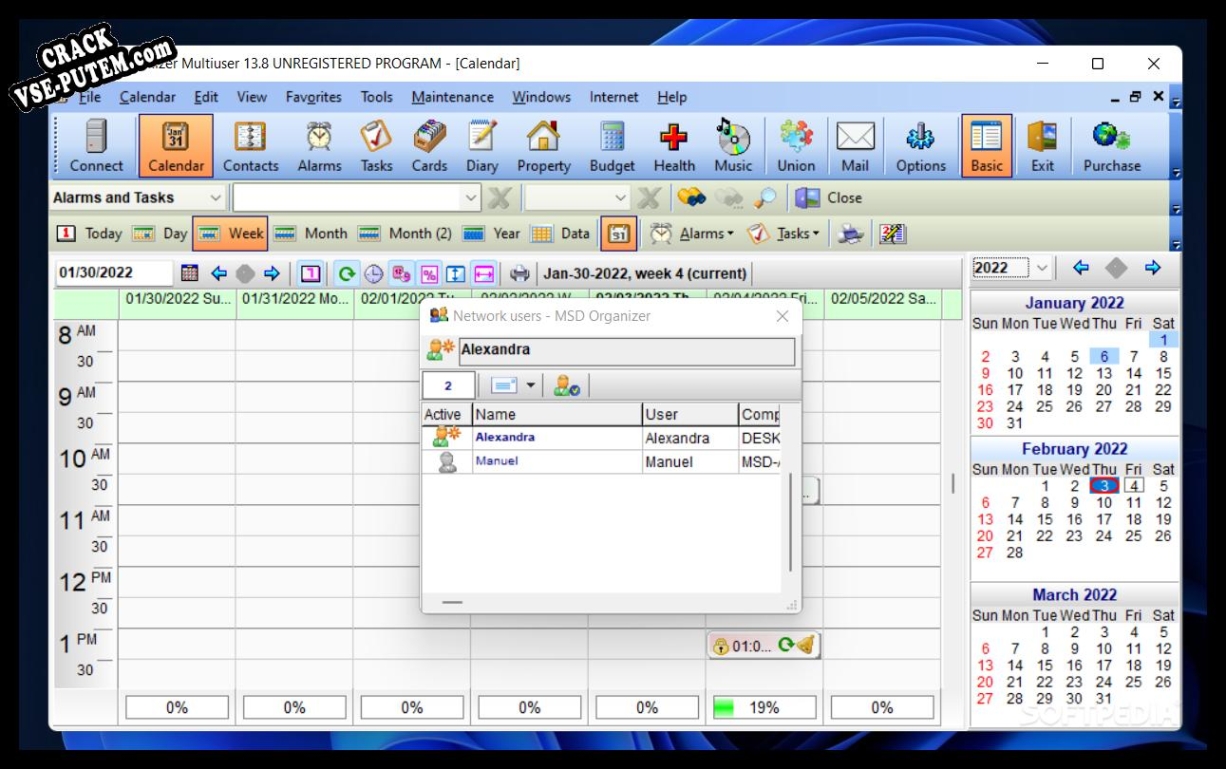Open the 01:0... appointment on Friday

(x=764, y=646)
